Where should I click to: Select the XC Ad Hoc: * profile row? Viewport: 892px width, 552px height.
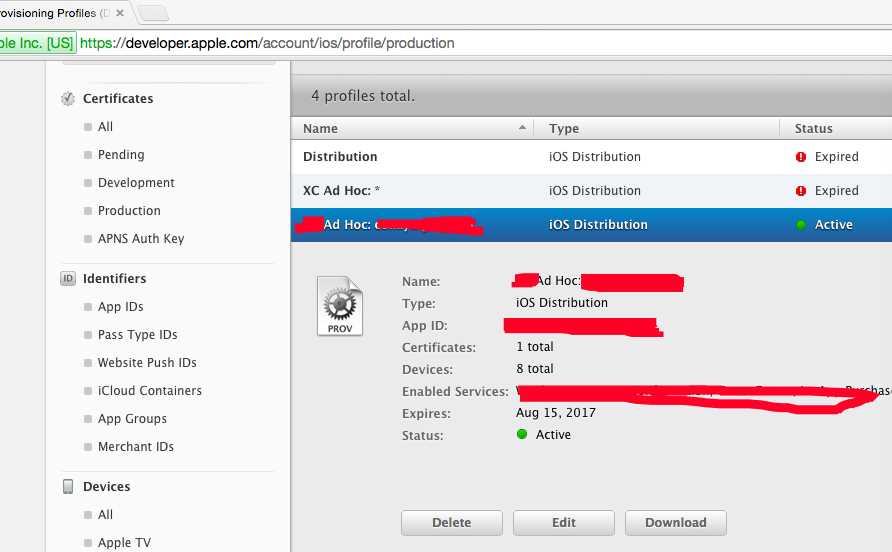591,191
